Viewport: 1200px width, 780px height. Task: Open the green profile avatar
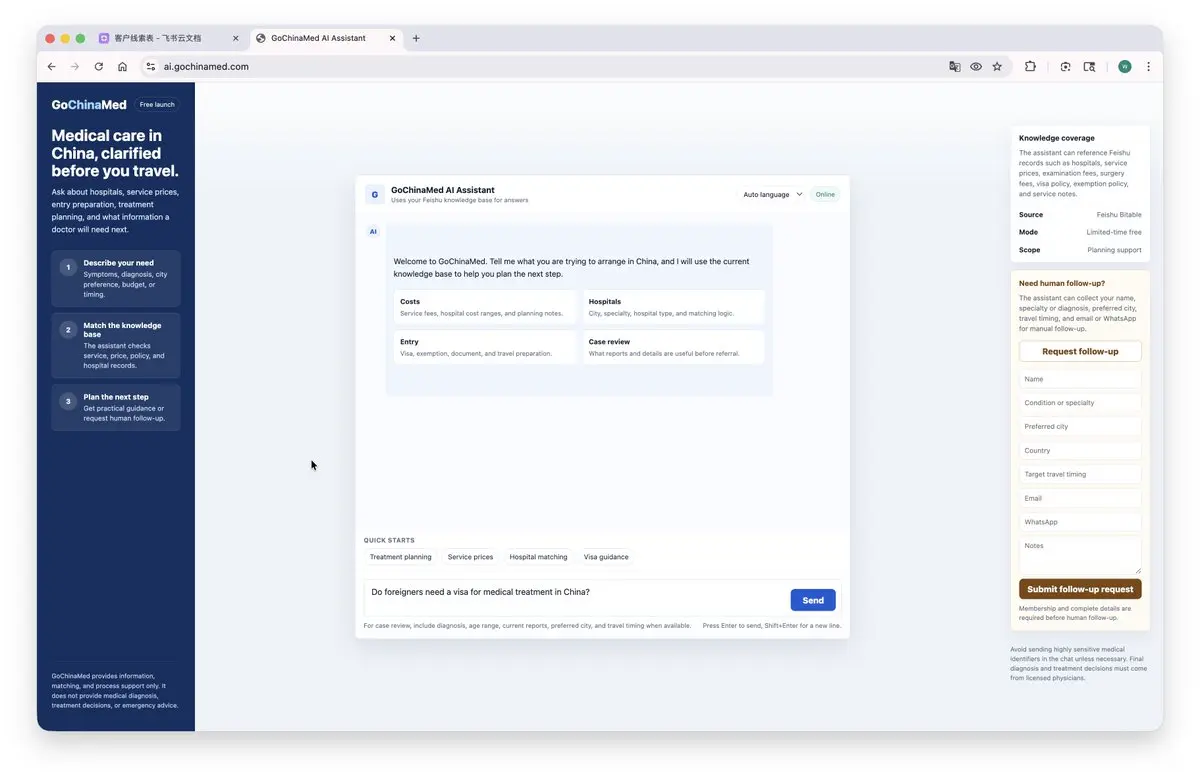click(1125, 67)
